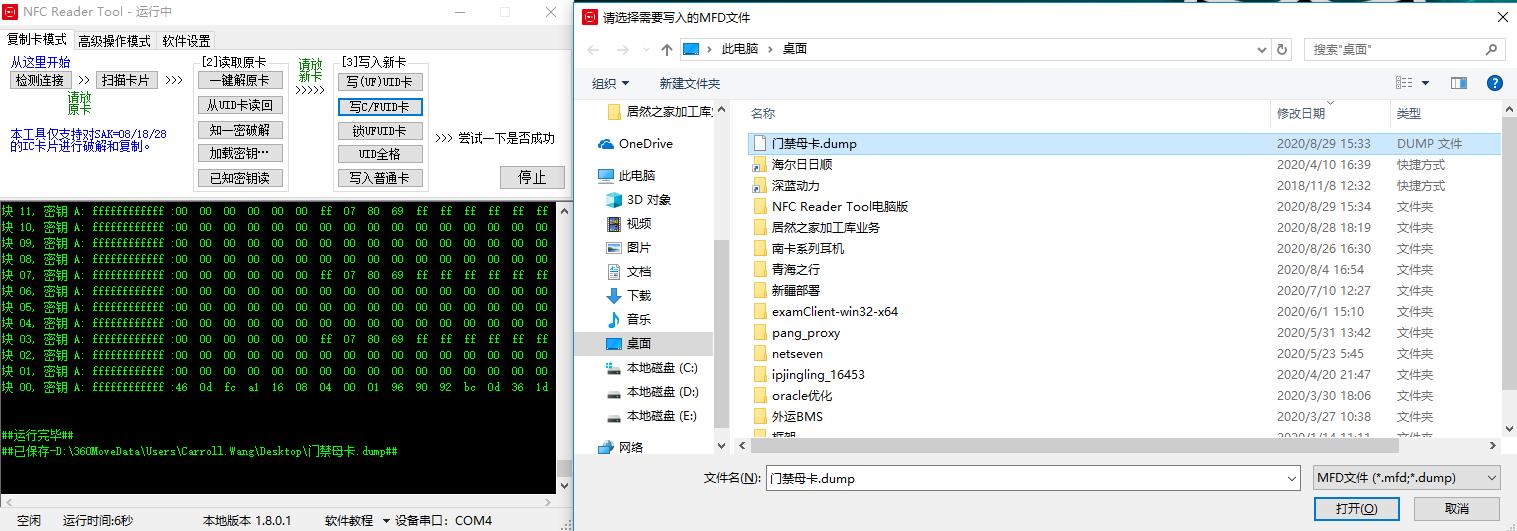Viewport: 1517px width, 531px height.
Task: Open the 文件名 combo box dropdown arrow
Action: [x=1291, y=478]
